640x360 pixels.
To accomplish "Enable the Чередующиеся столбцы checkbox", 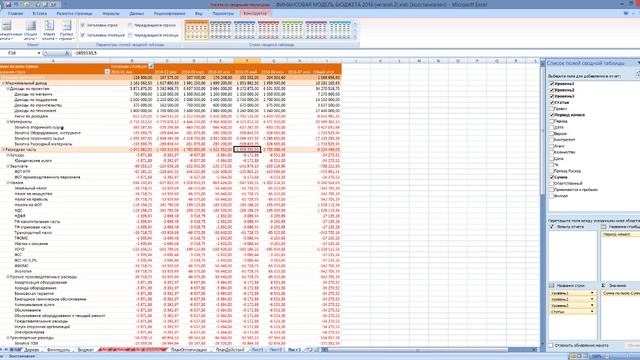I will 130,35.
